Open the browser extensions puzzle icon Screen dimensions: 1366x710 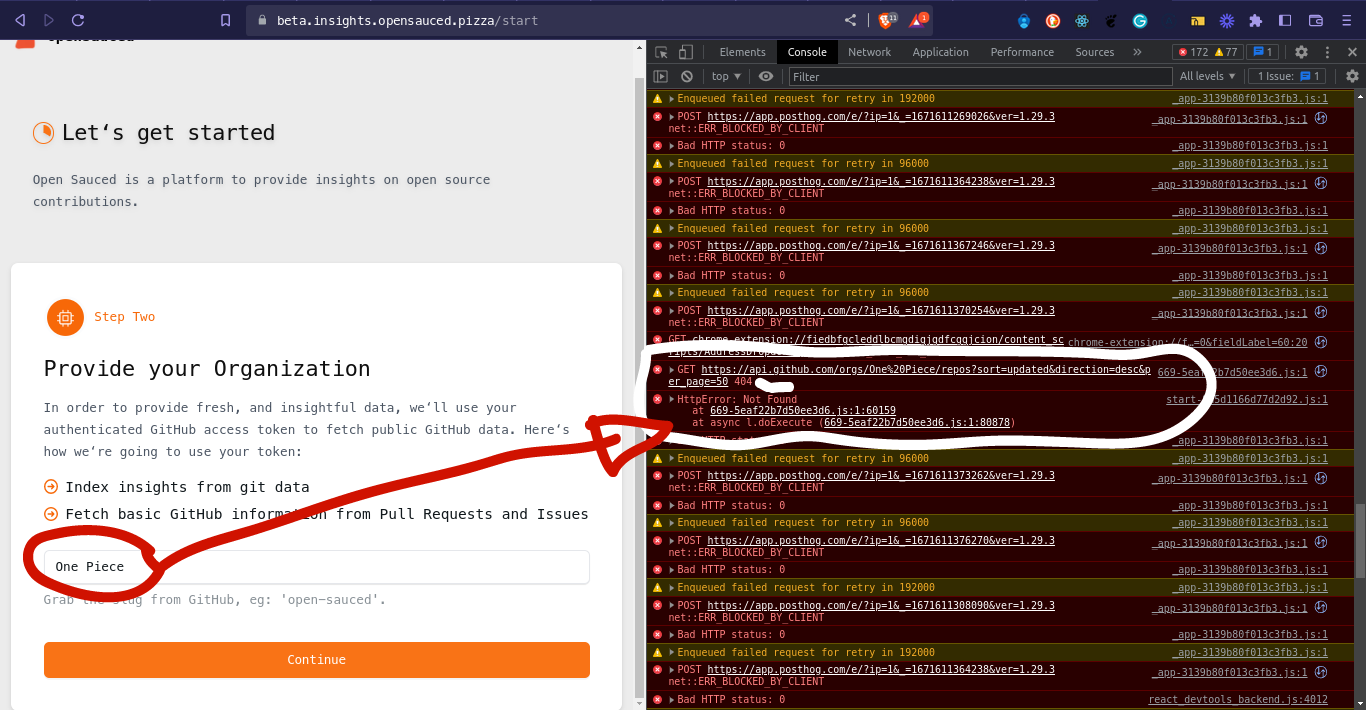point(1255,19)
